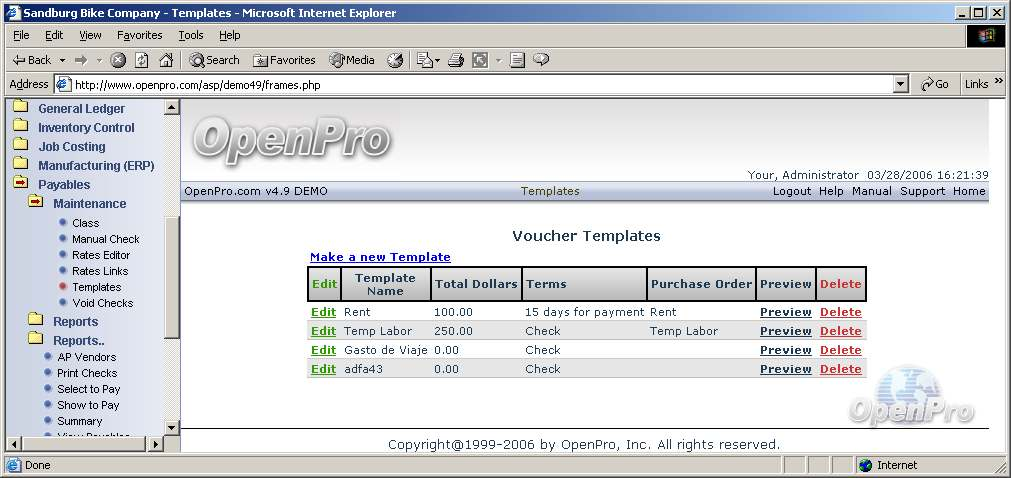Click the sidebar scroll down arrow
Viewport: 1011px width, 478px height.
(x=171, y=427)
